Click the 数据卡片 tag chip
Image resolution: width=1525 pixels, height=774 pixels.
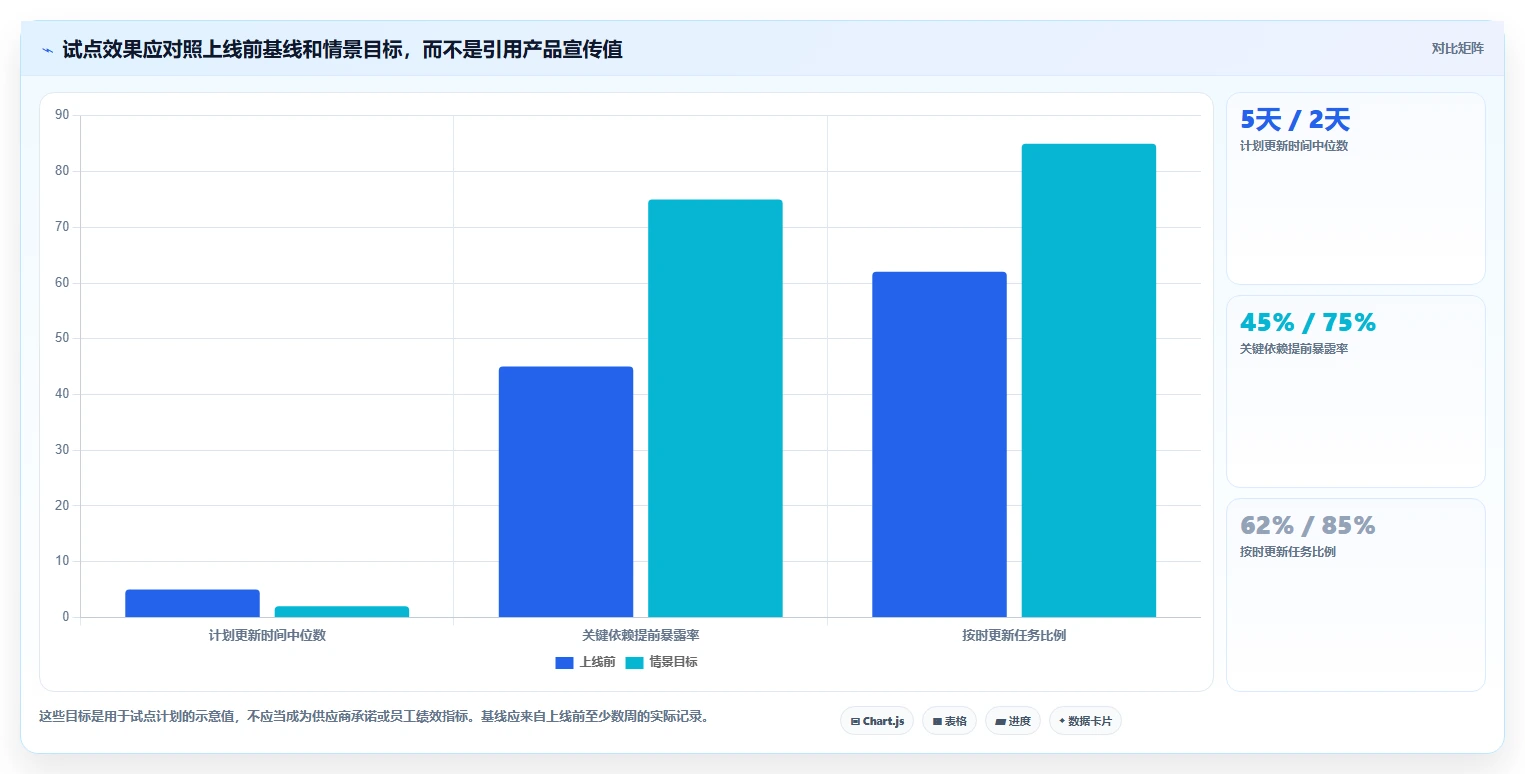point(1085,721)
